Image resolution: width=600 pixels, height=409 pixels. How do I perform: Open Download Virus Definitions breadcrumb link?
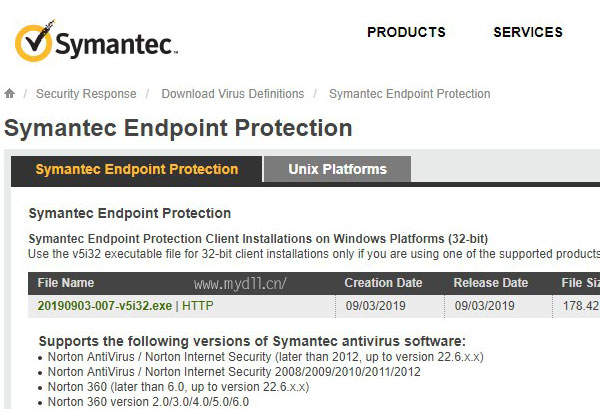tap(233, 94)
